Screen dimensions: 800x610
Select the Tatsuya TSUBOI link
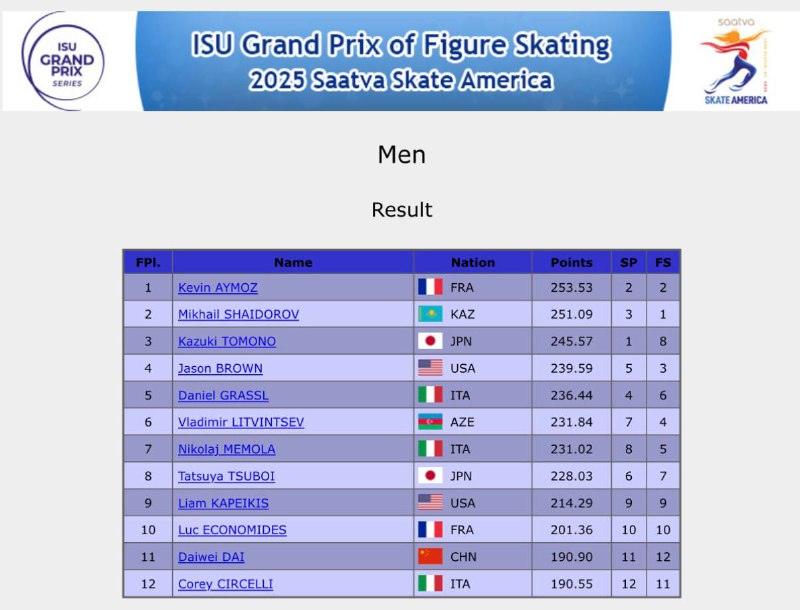click(x=226, y=477)
